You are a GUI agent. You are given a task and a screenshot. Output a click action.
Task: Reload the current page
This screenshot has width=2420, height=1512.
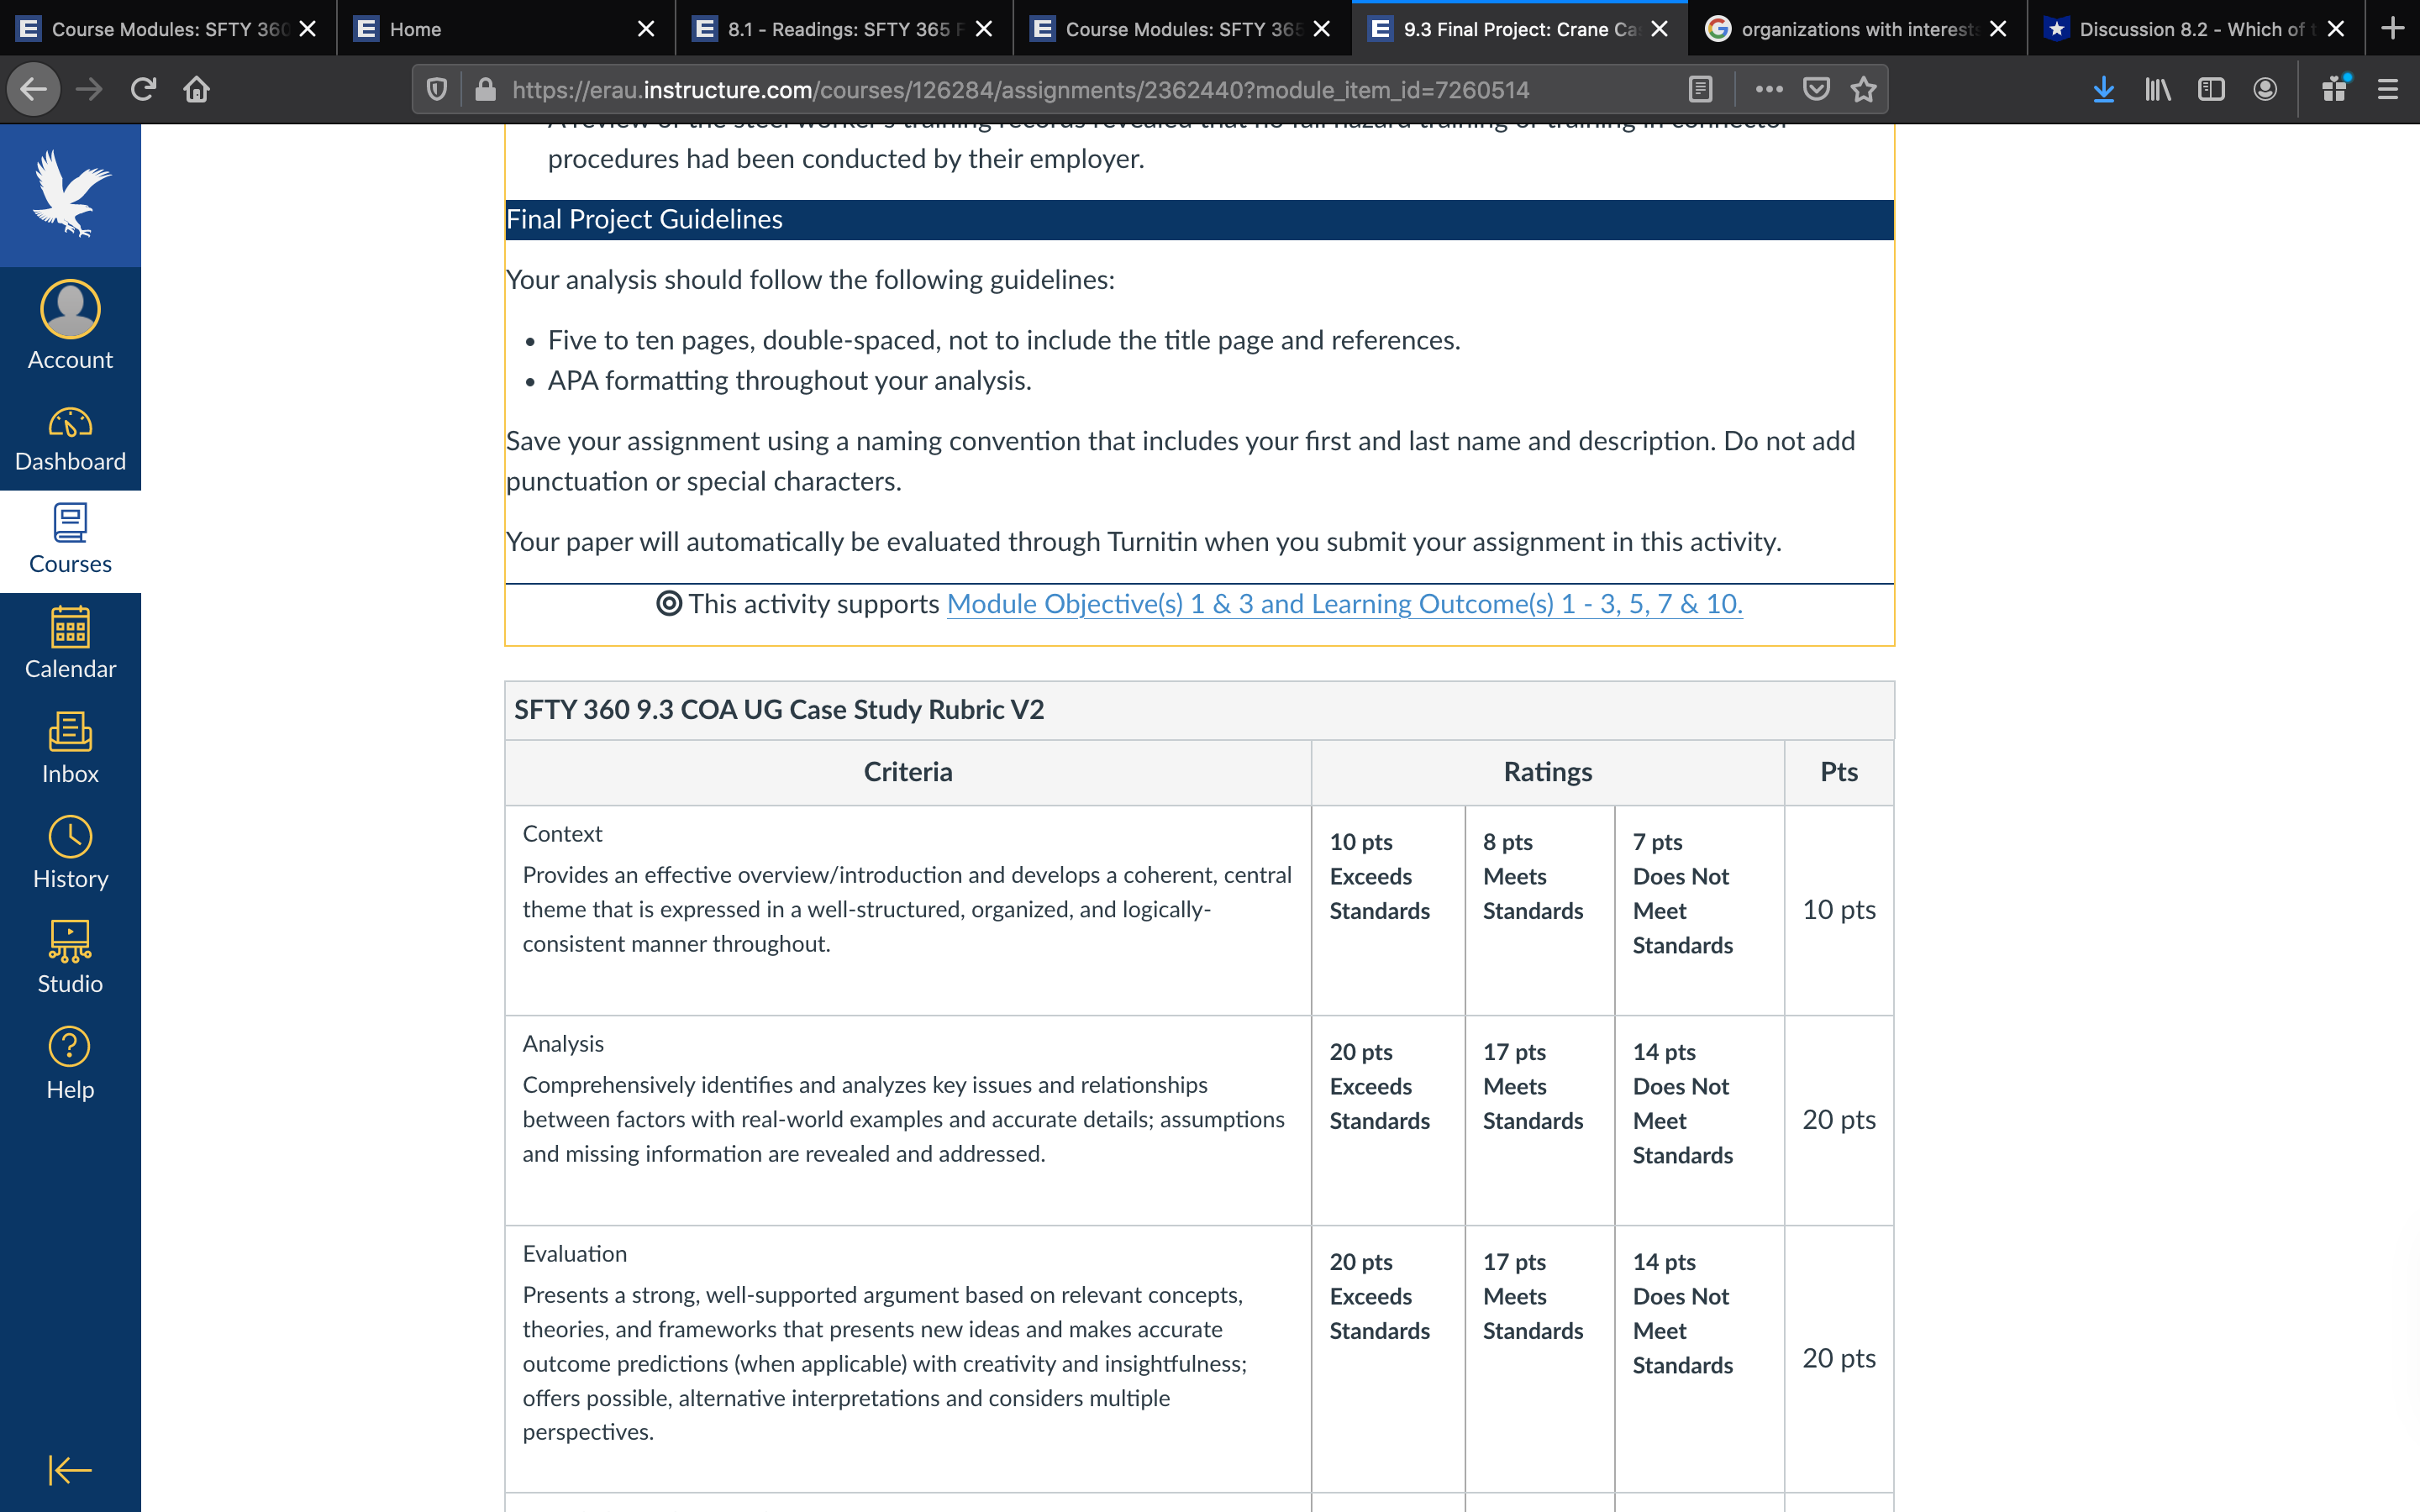pyautogui.click(x=143, y=89)
